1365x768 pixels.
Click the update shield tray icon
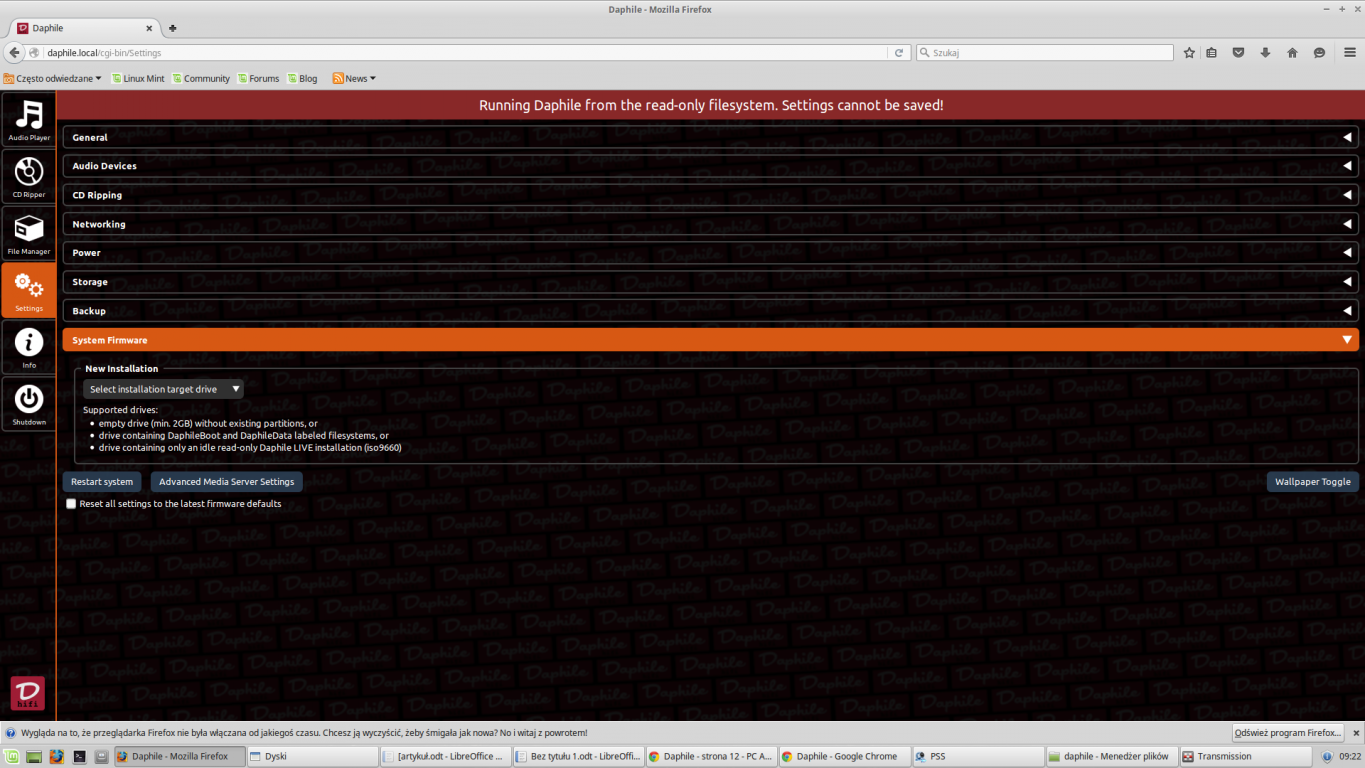(x=1327, y=757)
